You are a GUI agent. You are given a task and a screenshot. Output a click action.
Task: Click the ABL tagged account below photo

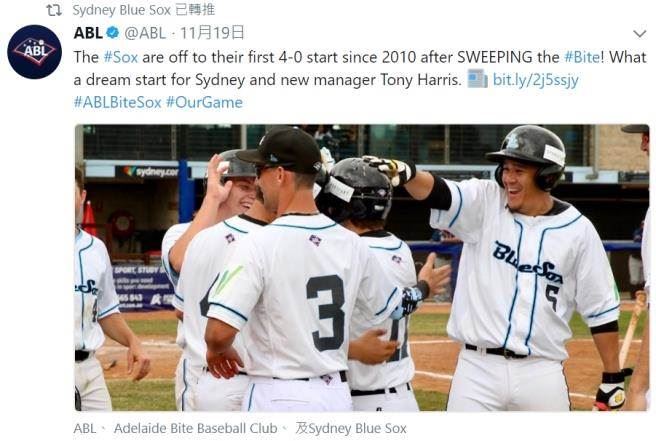point(85,428)
